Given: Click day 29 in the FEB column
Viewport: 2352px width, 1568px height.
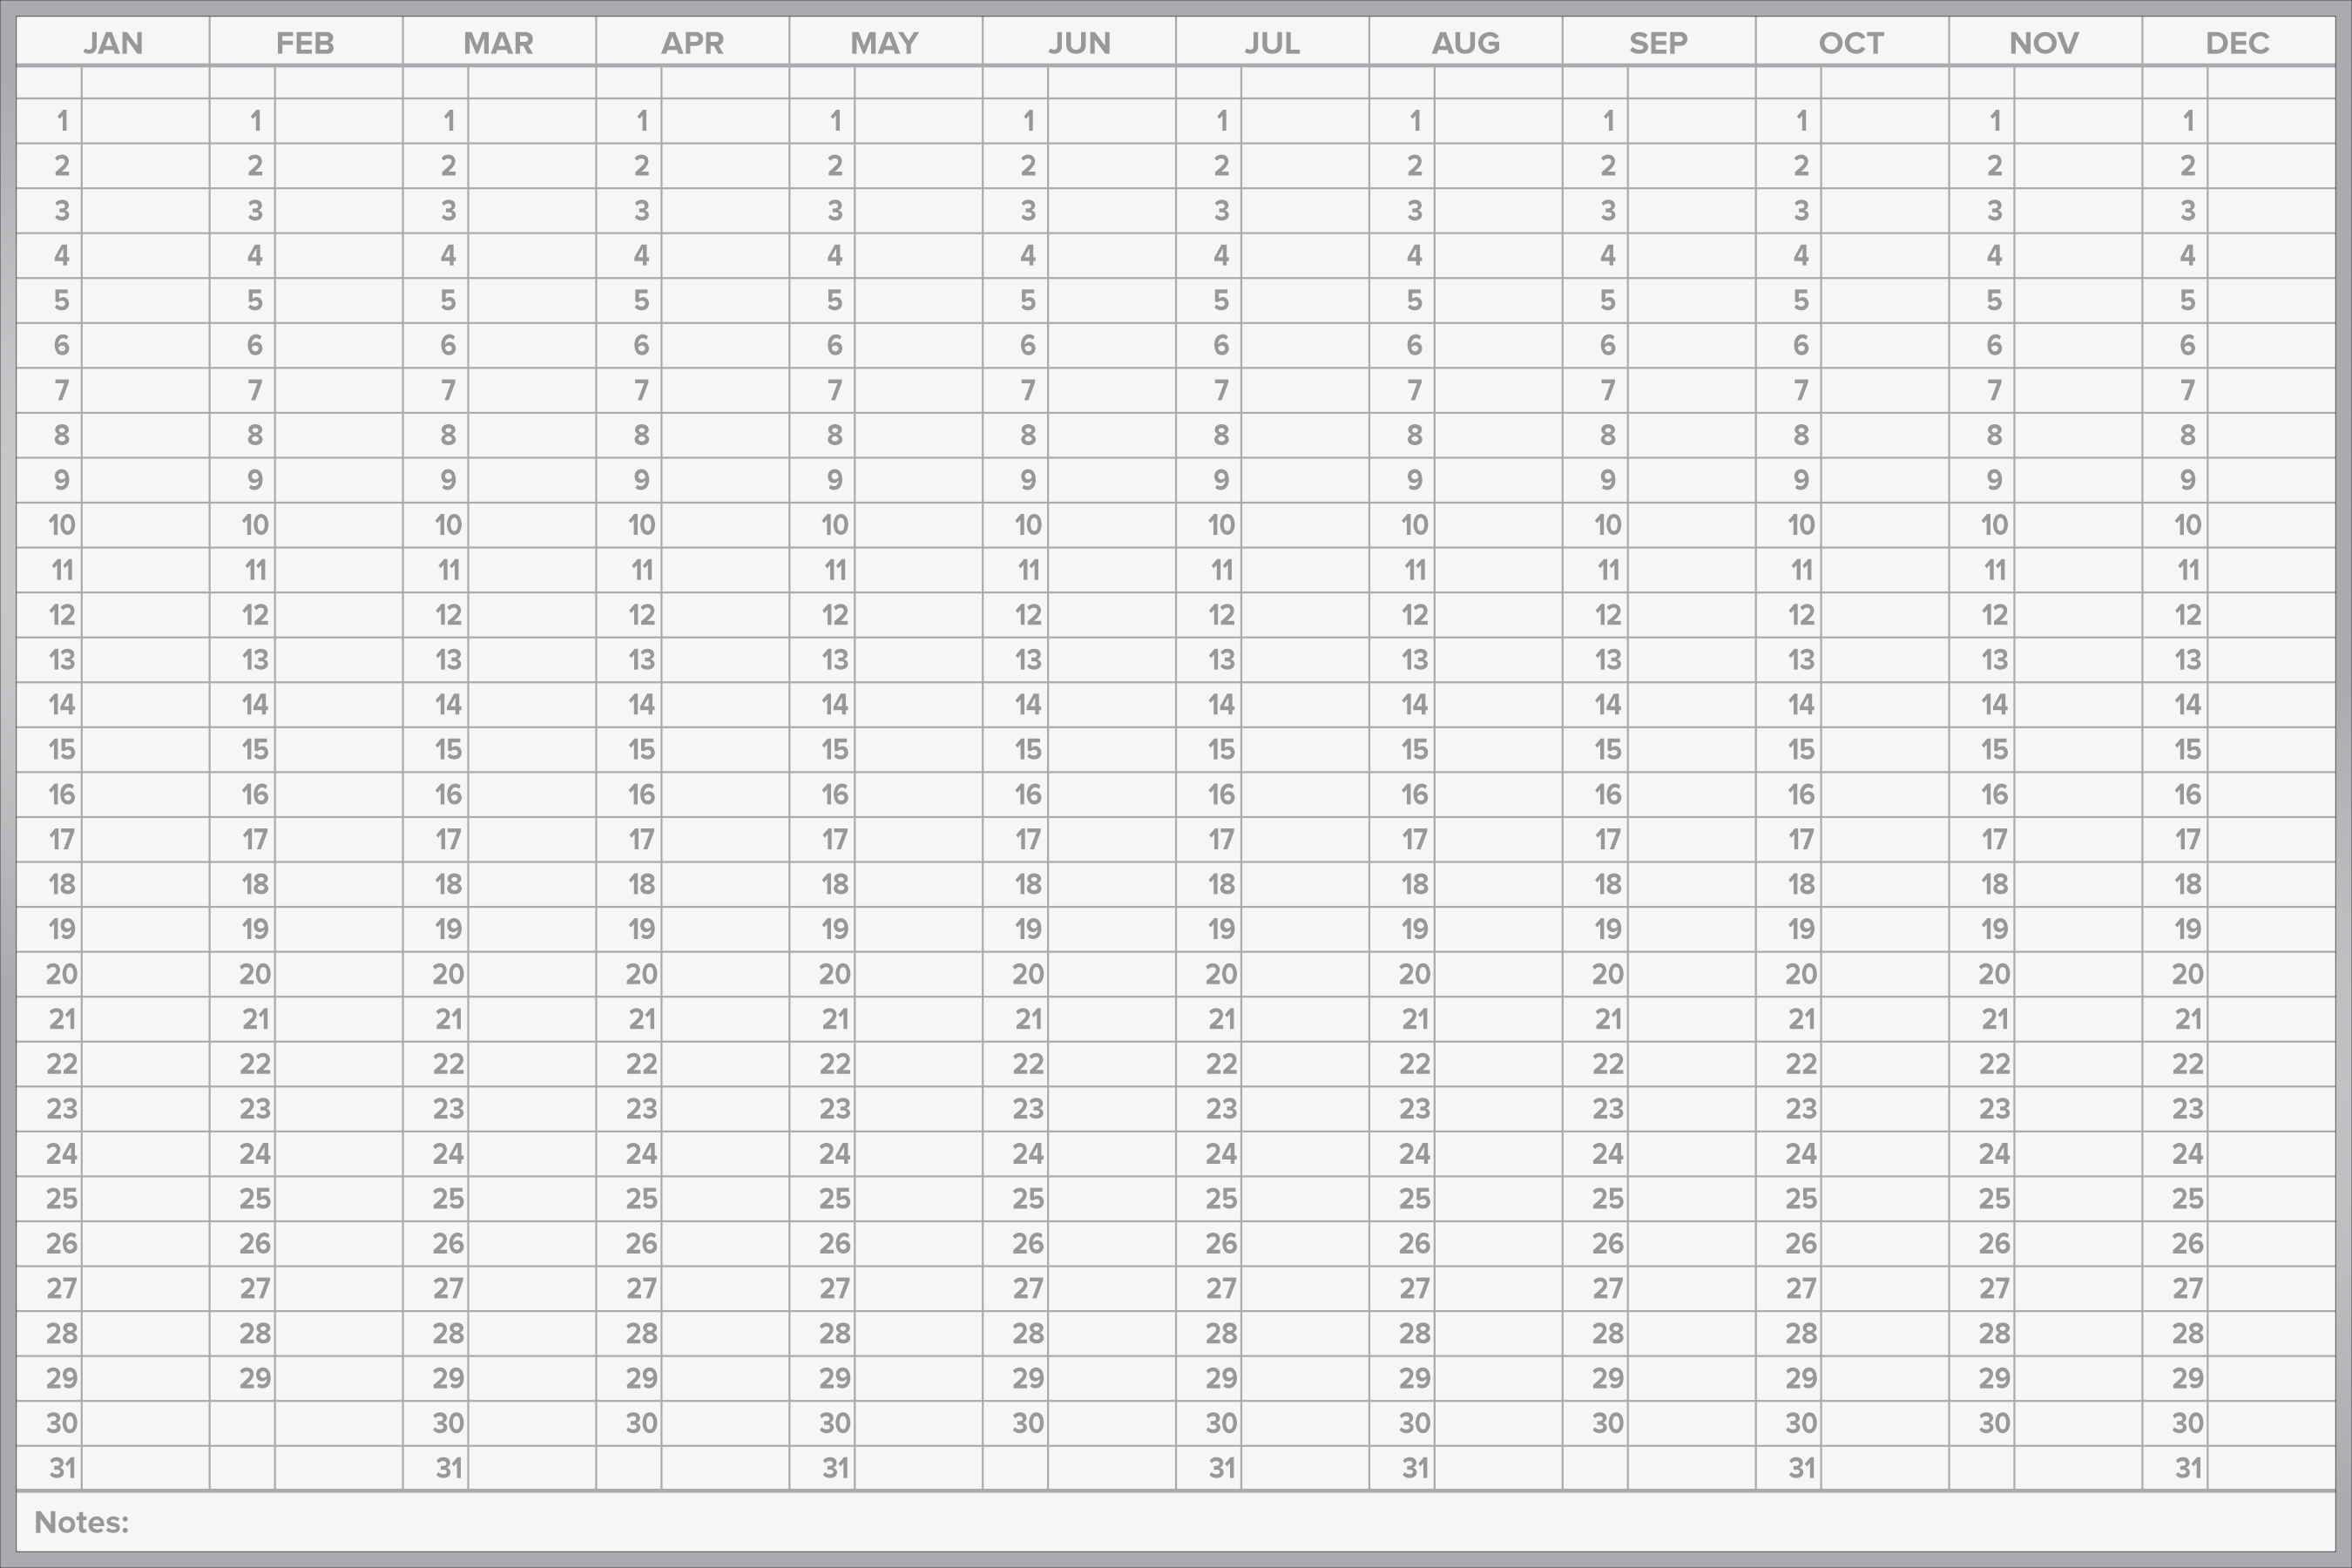Looking at the screenshot, I should click(254, 1378).
